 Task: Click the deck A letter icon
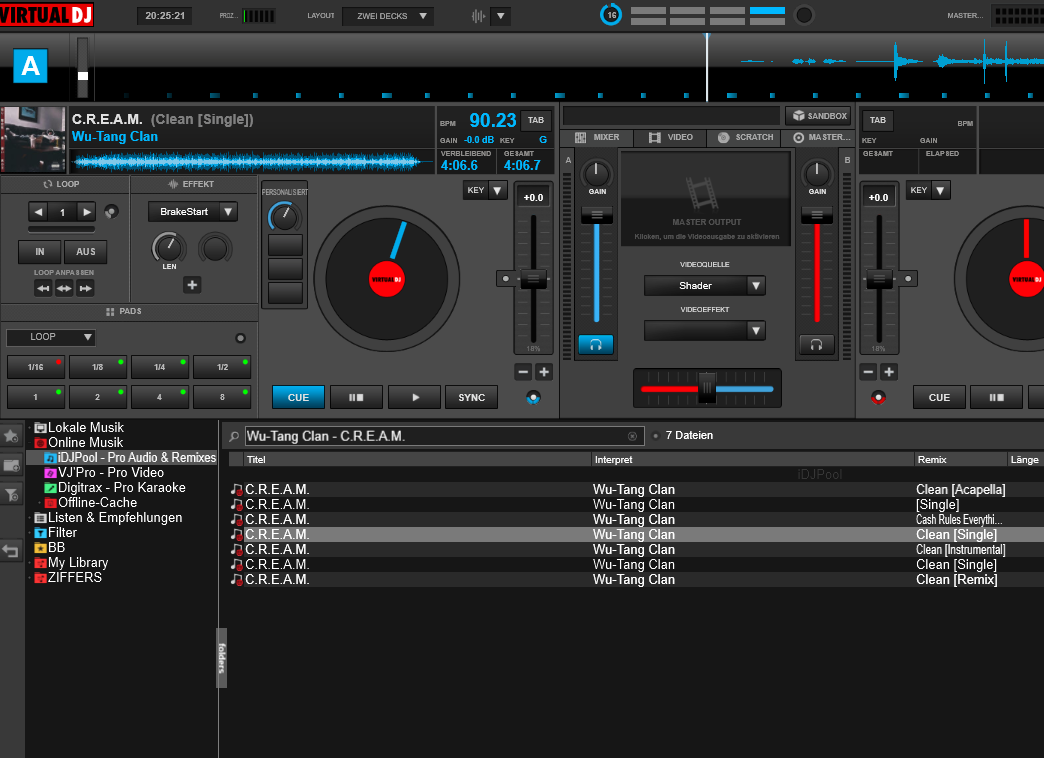31,65
